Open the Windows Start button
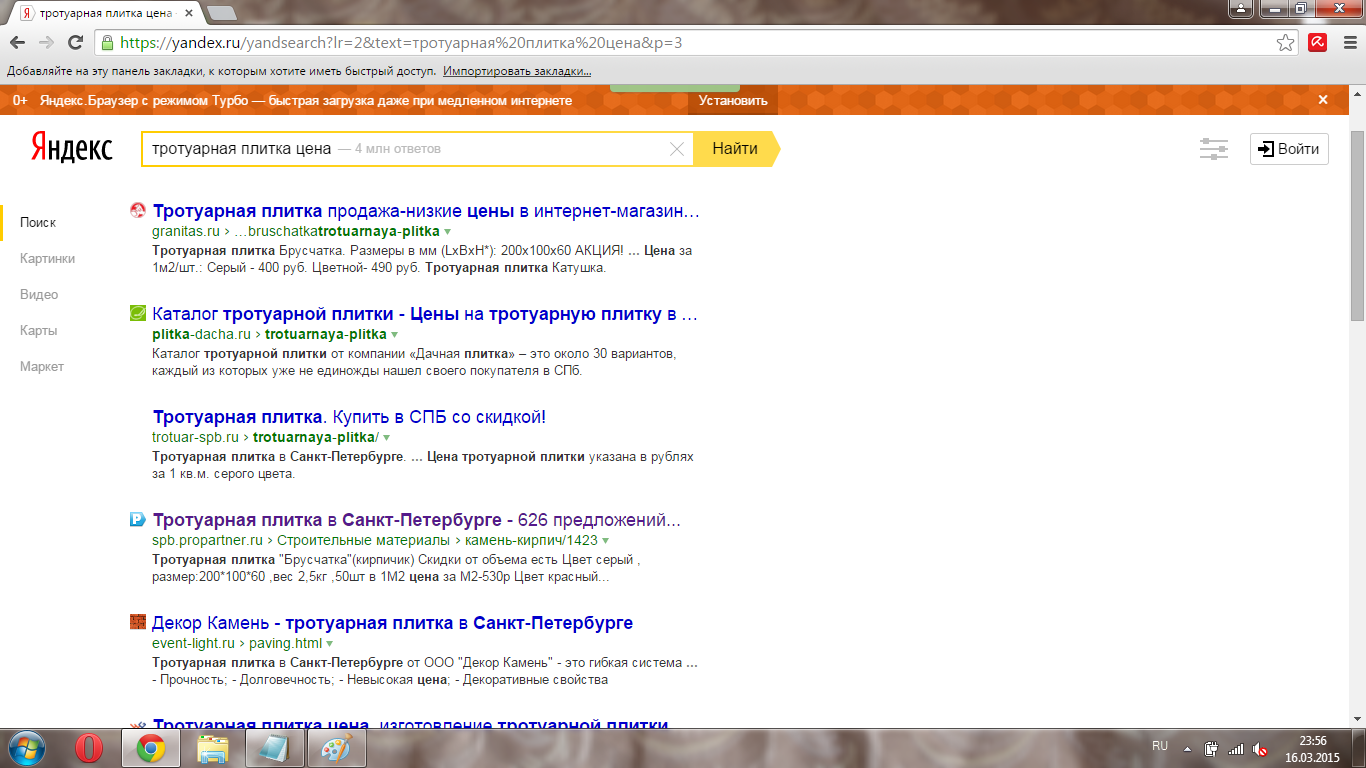The width and height of the screenshot is (1366, 768). coord(28,748)
